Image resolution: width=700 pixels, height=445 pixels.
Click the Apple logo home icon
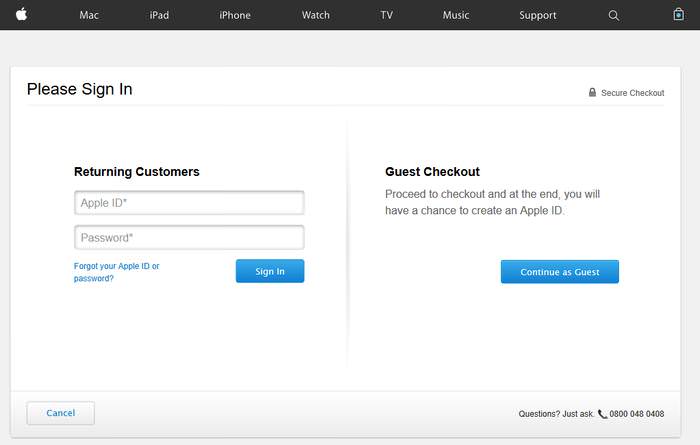coord(21,15)
